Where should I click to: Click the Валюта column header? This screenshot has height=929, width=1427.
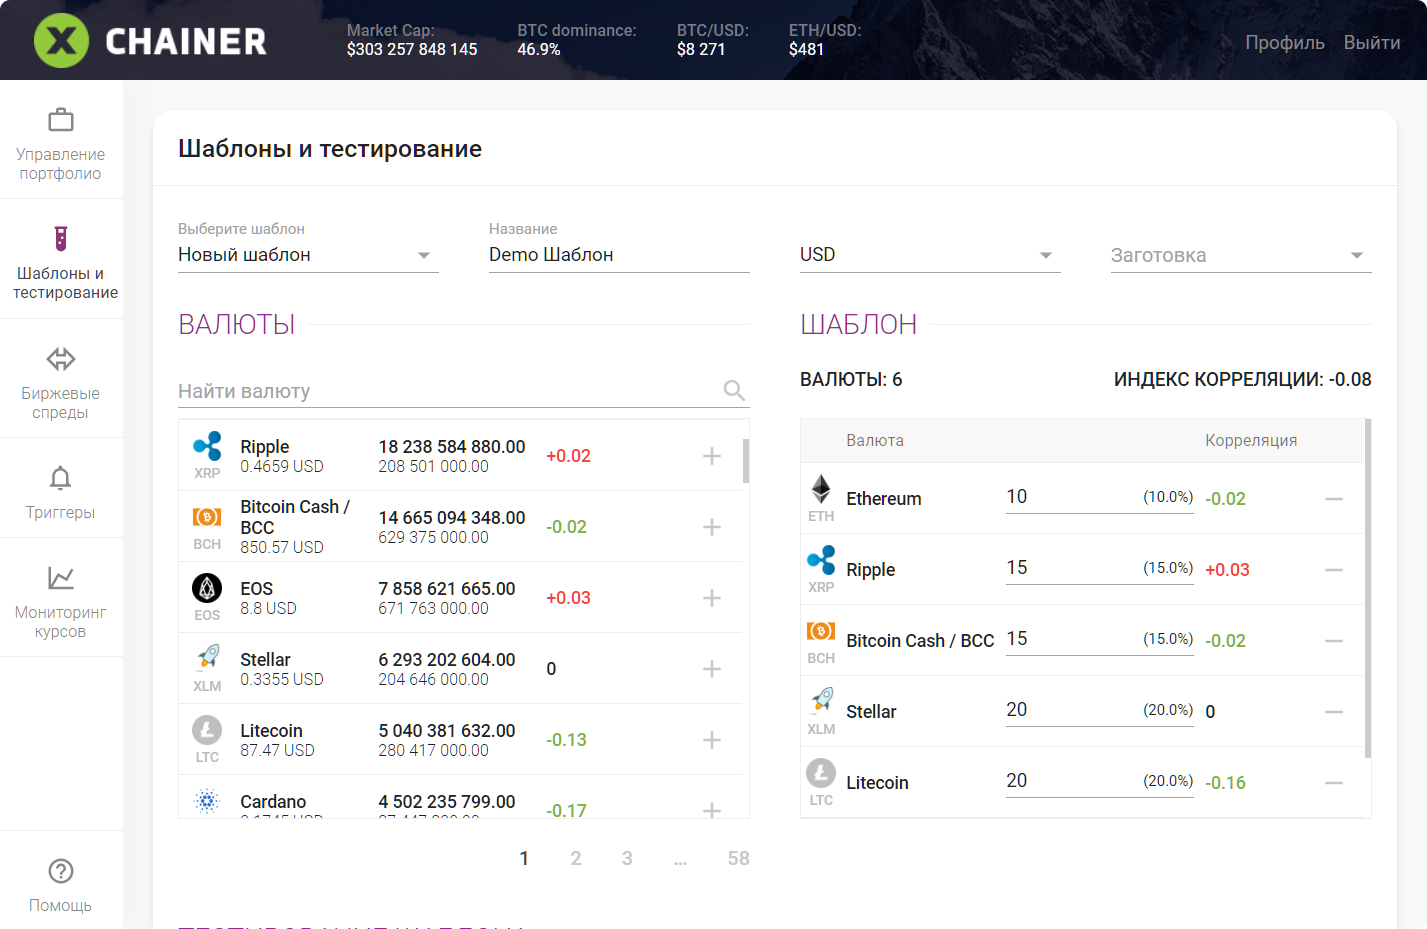(875, 441)
